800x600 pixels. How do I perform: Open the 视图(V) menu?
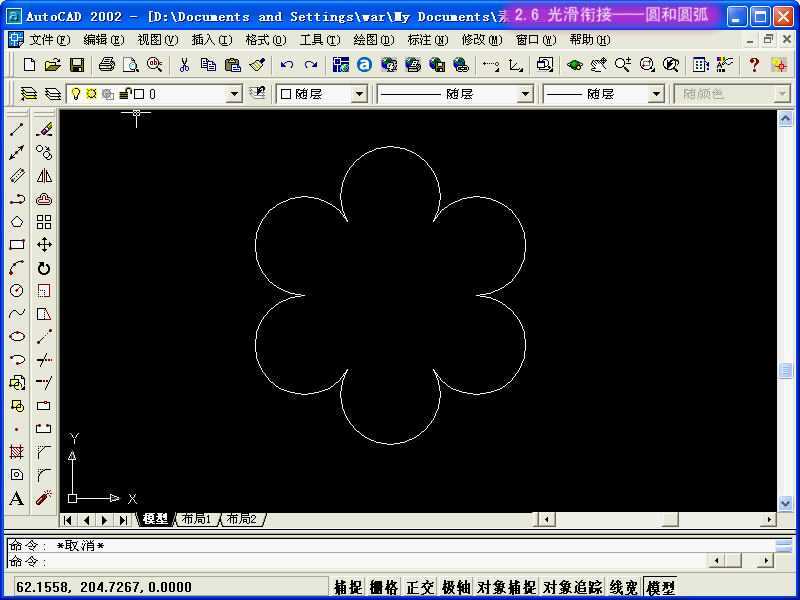[x=158, y=40]
